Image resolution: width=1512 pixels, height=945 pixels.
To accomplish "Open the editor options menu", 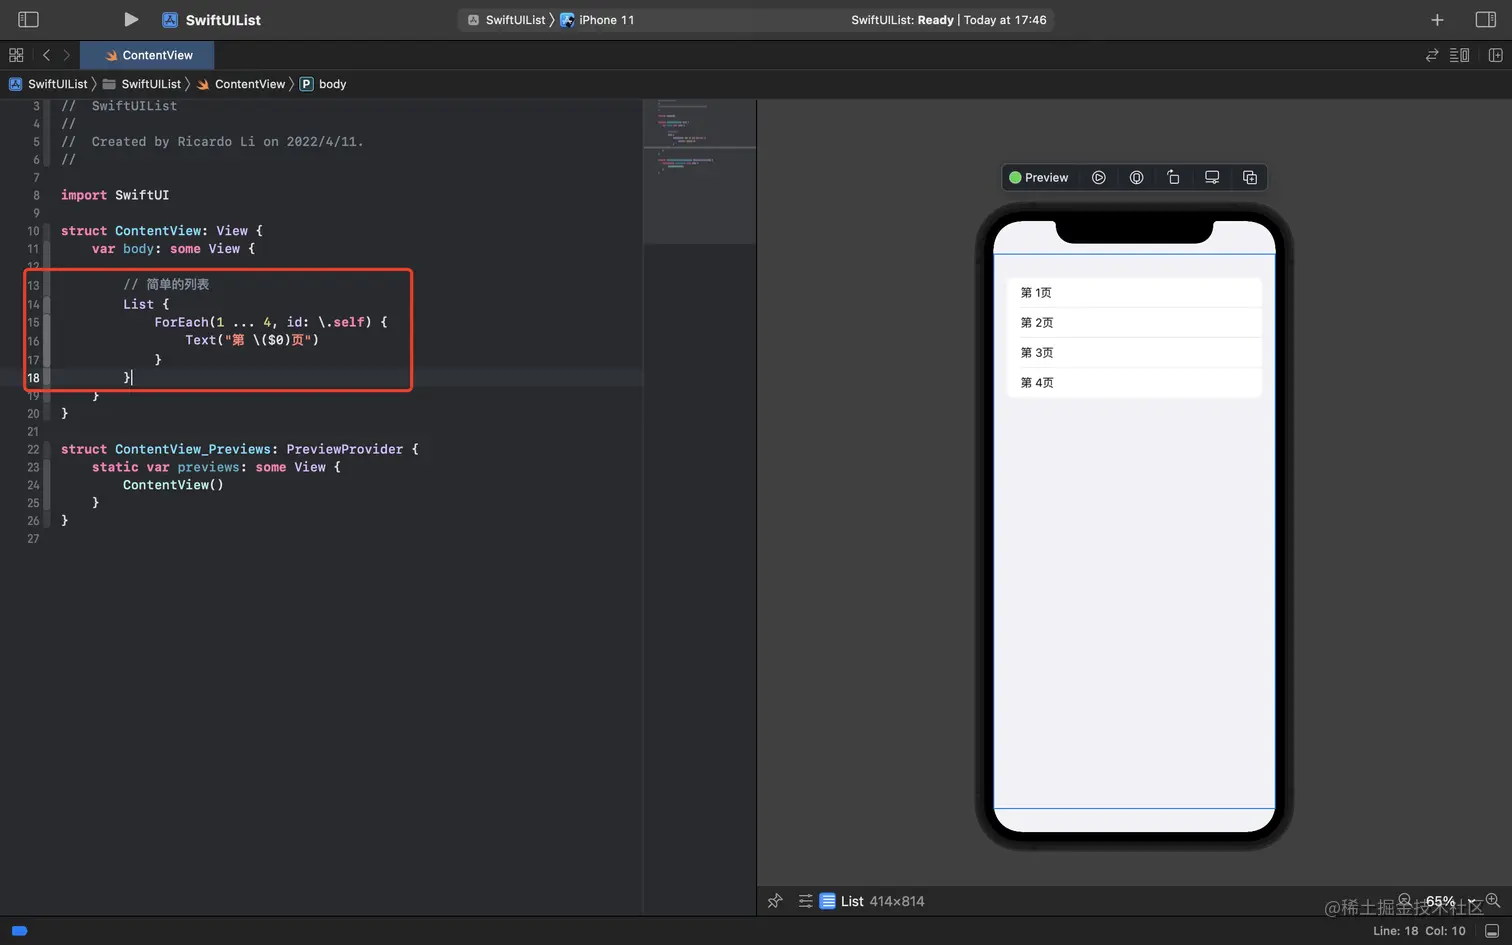I will pyautogui.click(x=1460, y=55).
